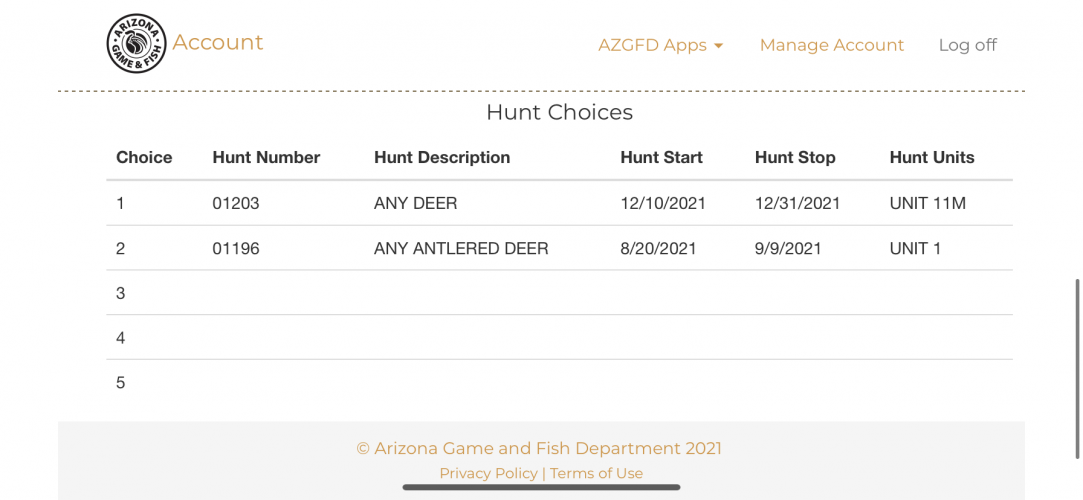Select the UNIT 11M cell

point(927,204)
